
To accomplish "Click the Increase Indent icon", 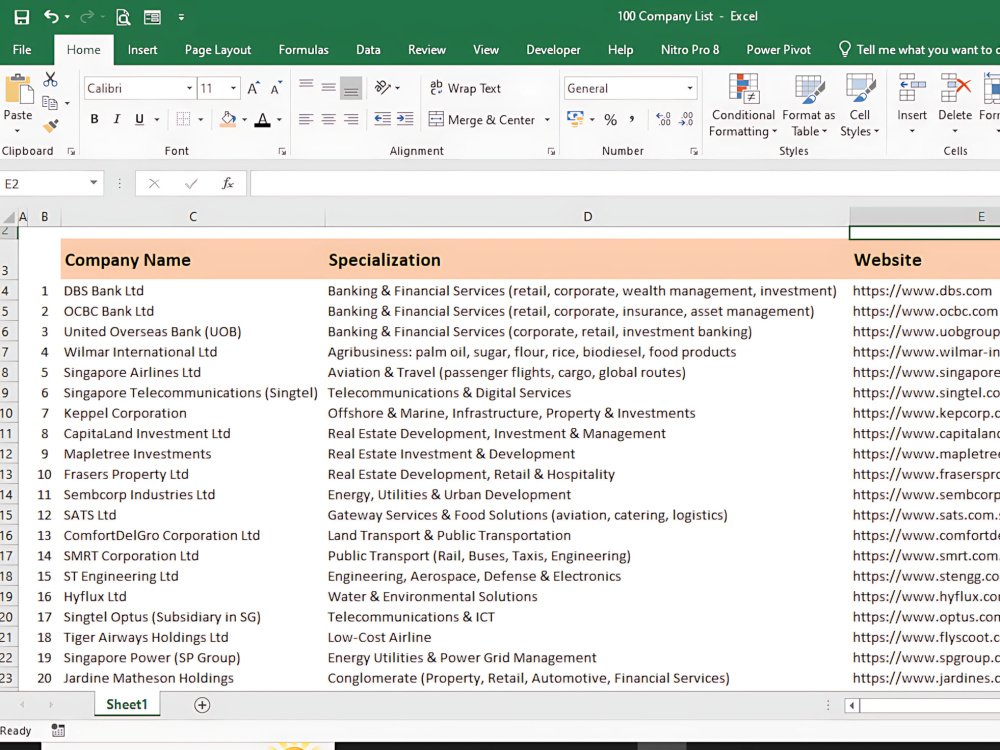I will [405, 119].
